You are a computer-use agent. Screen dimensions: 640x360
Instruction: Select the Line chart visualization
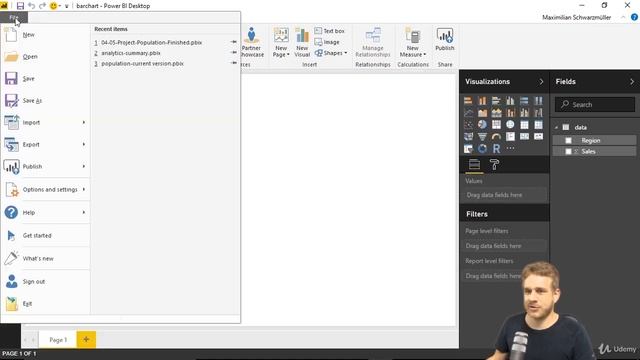(468, 113)
